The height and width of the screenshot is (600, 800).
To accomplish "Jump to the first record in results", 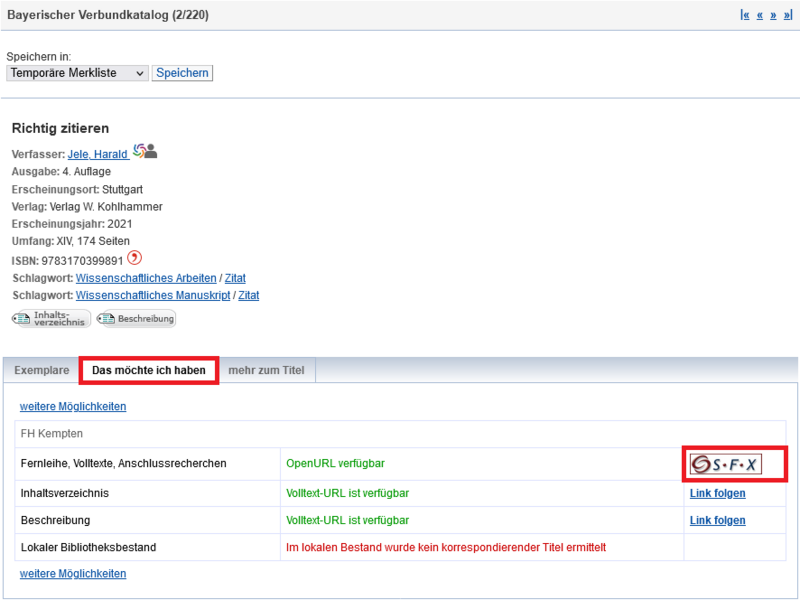I will click(x=745, y=16).
